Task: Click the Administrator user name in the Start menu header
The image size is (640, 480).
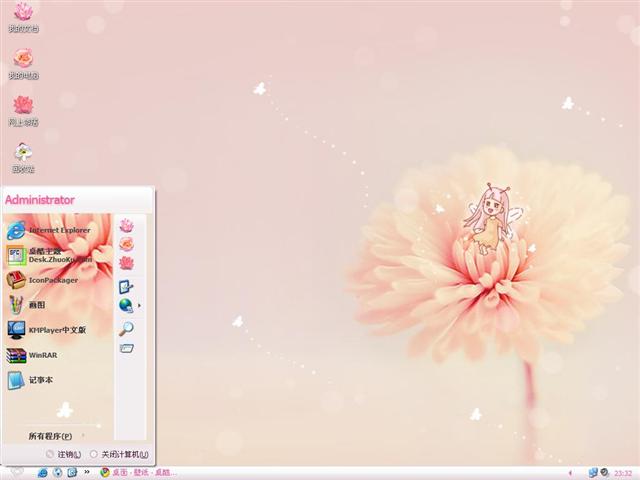Action: [x=40, y=200]
